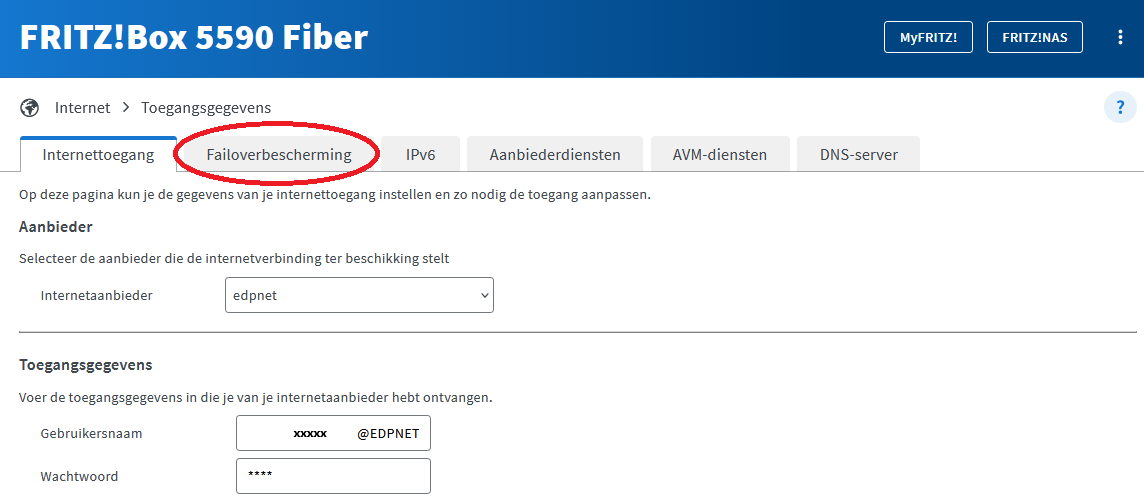1144x497 pixels.
Task: Show the DNS-server tab
Action: click(x=858, y=155)
